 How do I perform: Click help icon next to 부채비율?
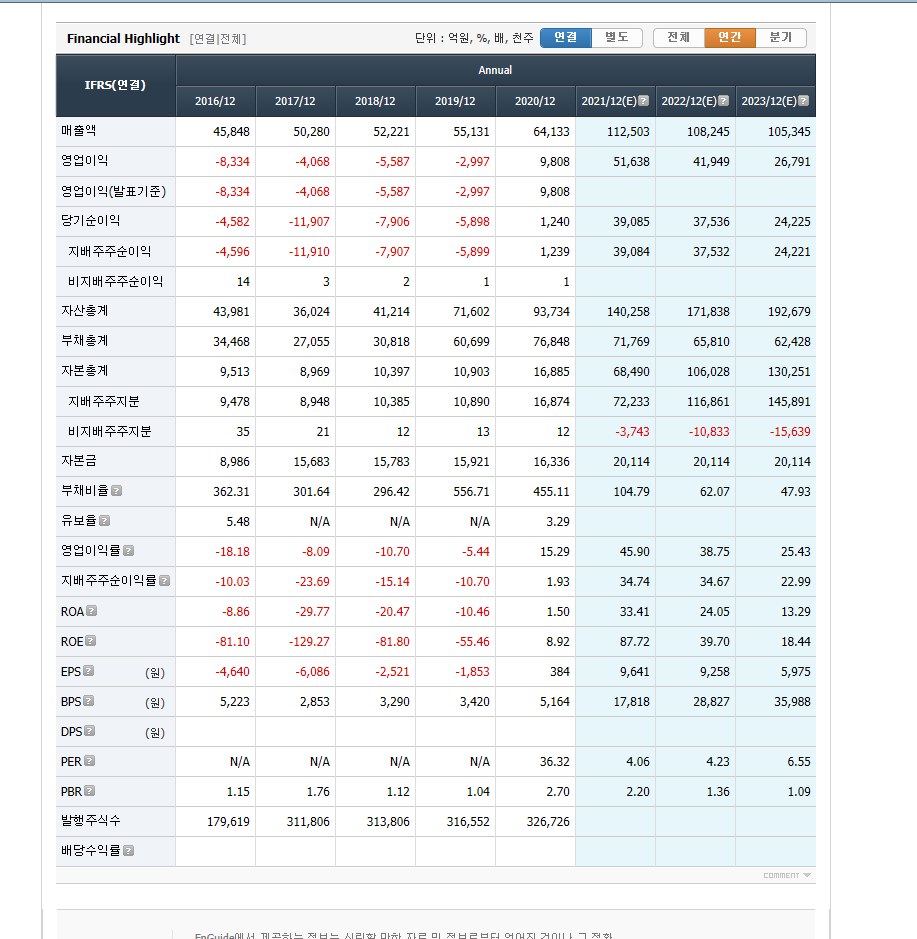(117, 491)
